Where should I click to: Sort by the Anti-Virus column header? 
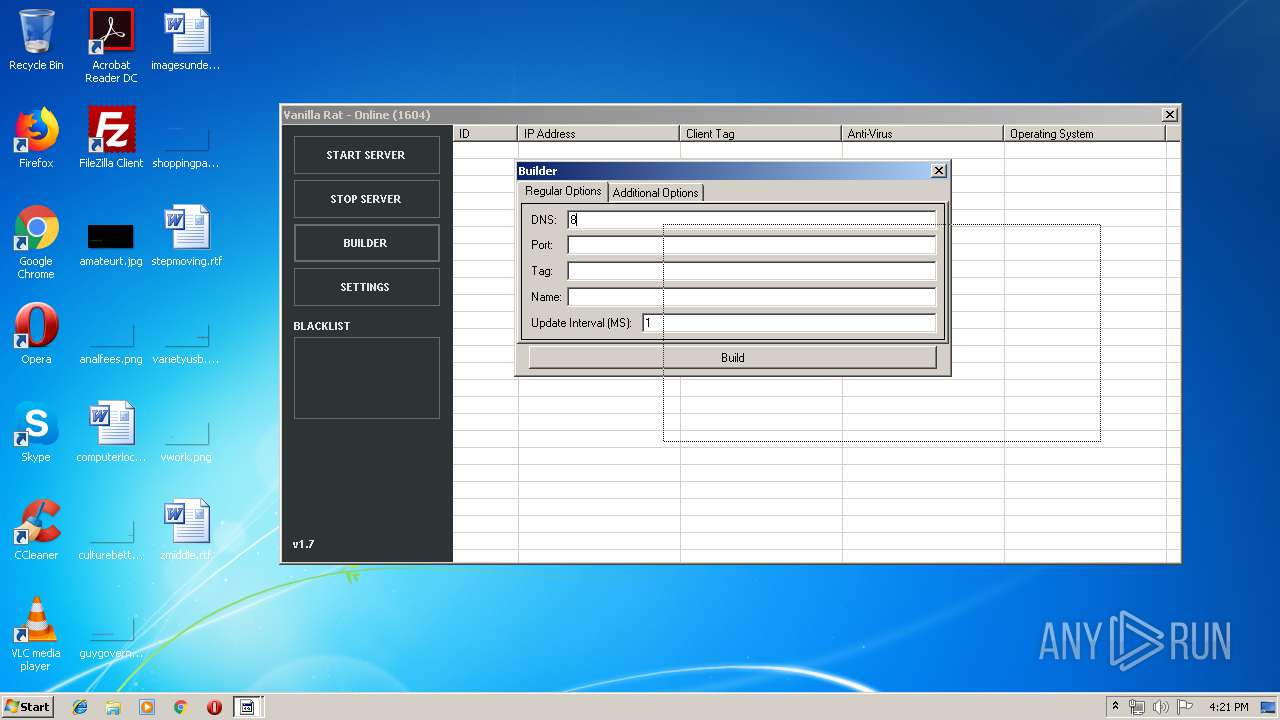tap(922, 133)
